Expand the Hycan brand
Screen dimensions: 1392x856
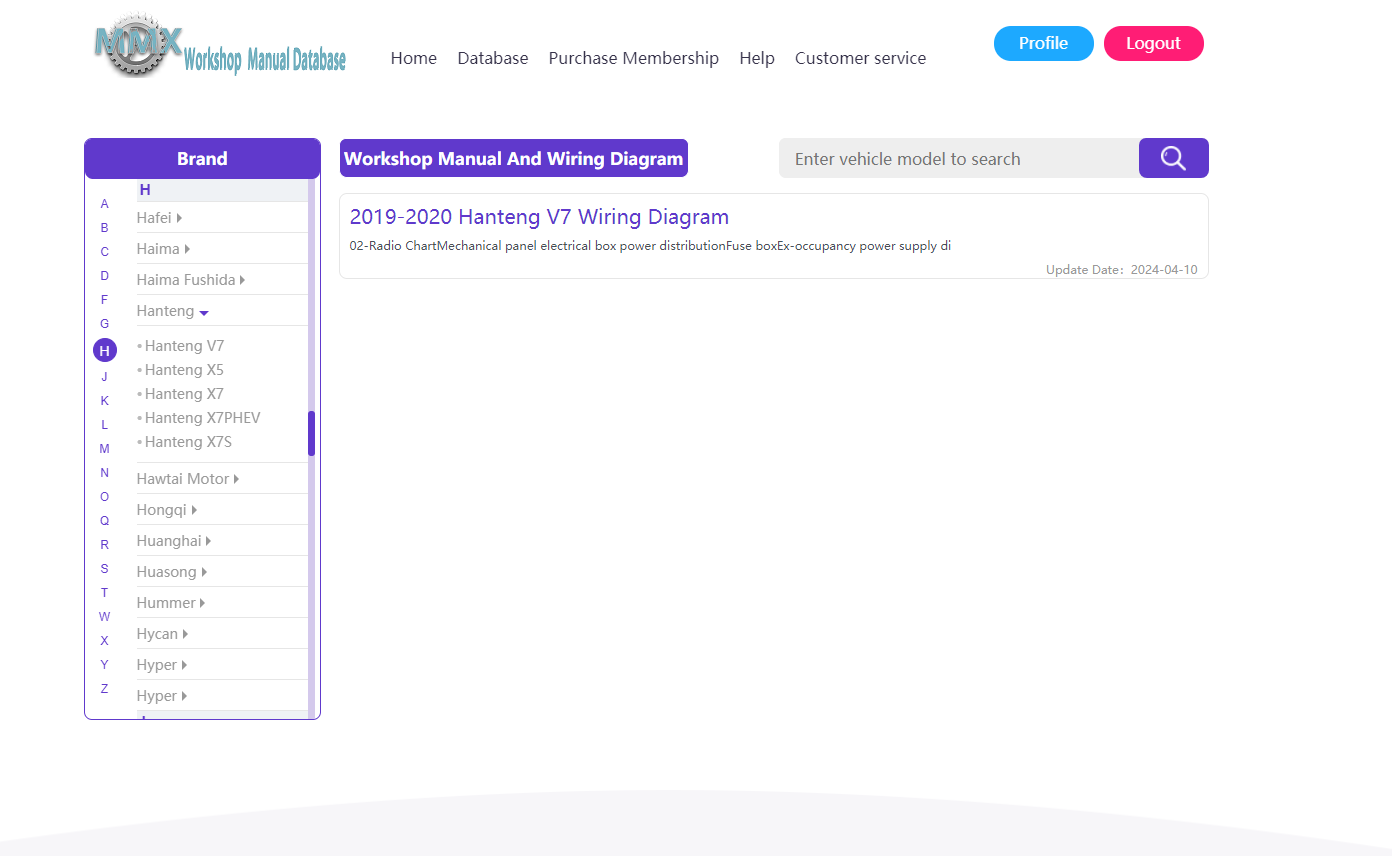(162, 634)
